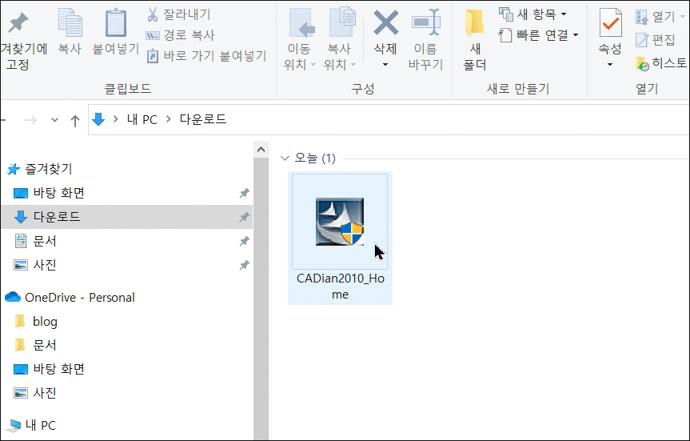This screenshot has height=441, width=690.
Task: Click Open (열기) in the ribbon
Action: tap(661, 17)
